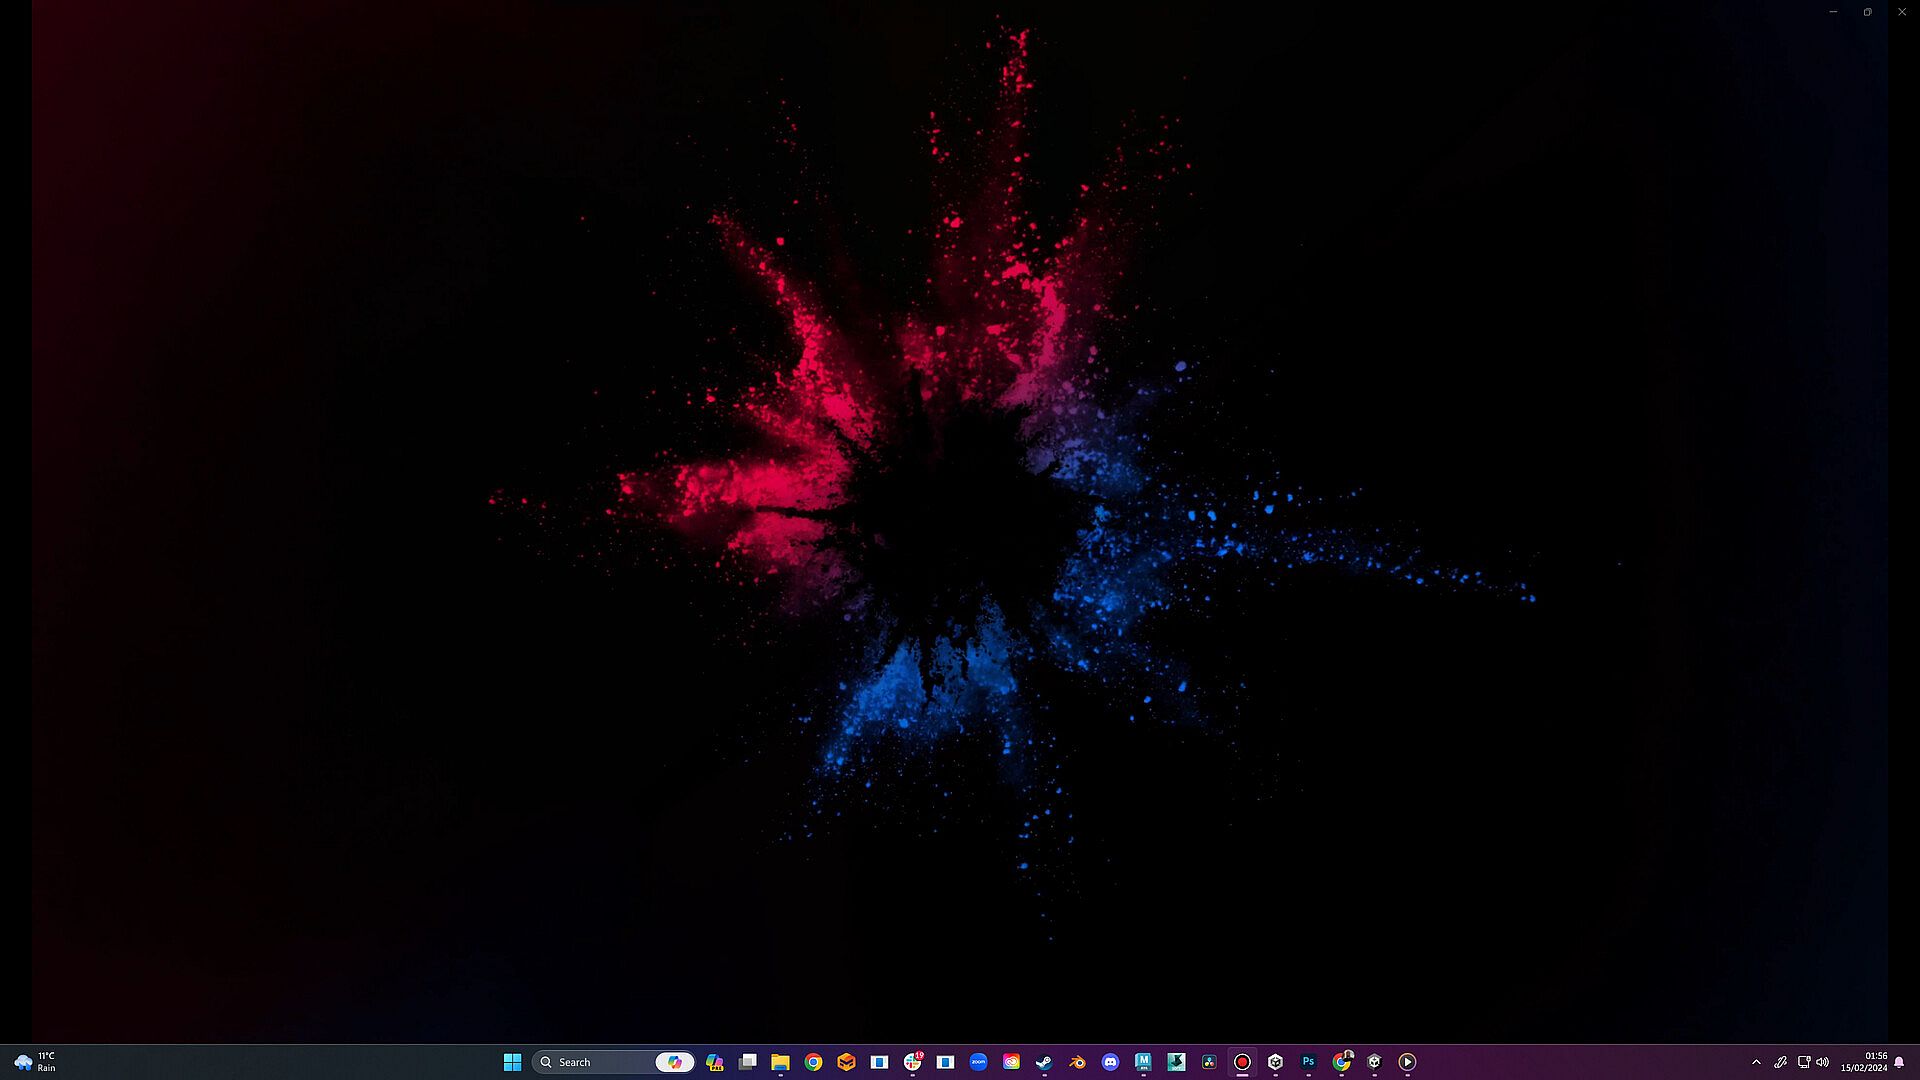1920x1080 pixels.
Task: Open the Windows Start menu
Action: [x=512, y=1062]
